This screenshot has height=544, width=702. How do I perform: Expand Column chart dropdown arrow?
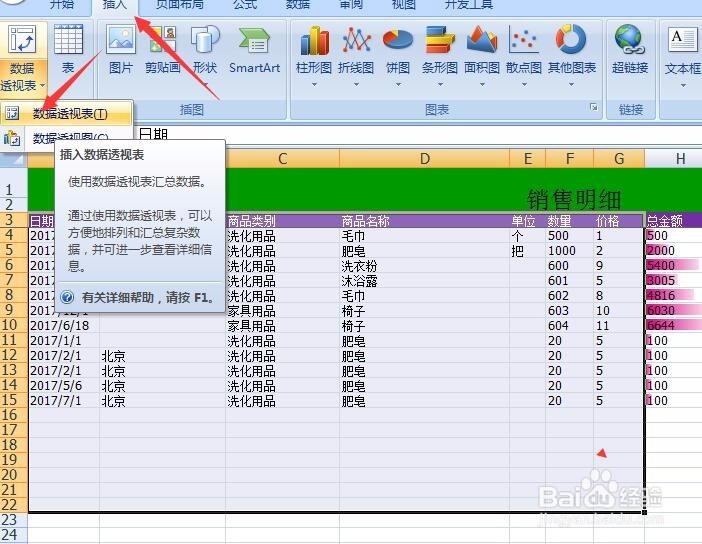click(x=314, y=85)
